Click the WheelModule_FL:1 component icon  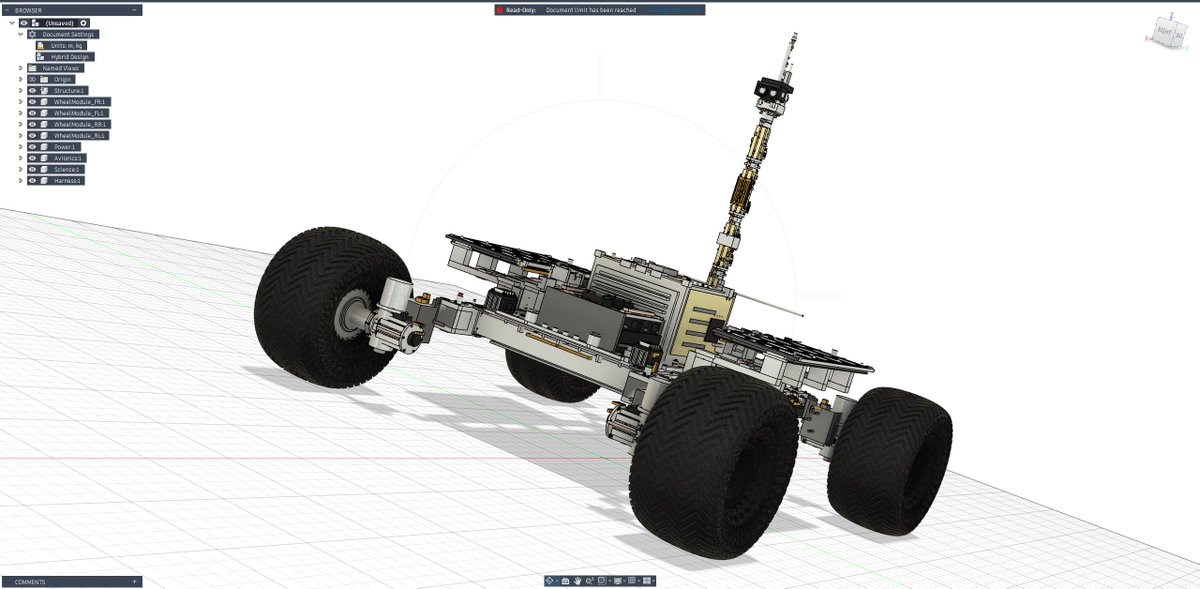44,113
